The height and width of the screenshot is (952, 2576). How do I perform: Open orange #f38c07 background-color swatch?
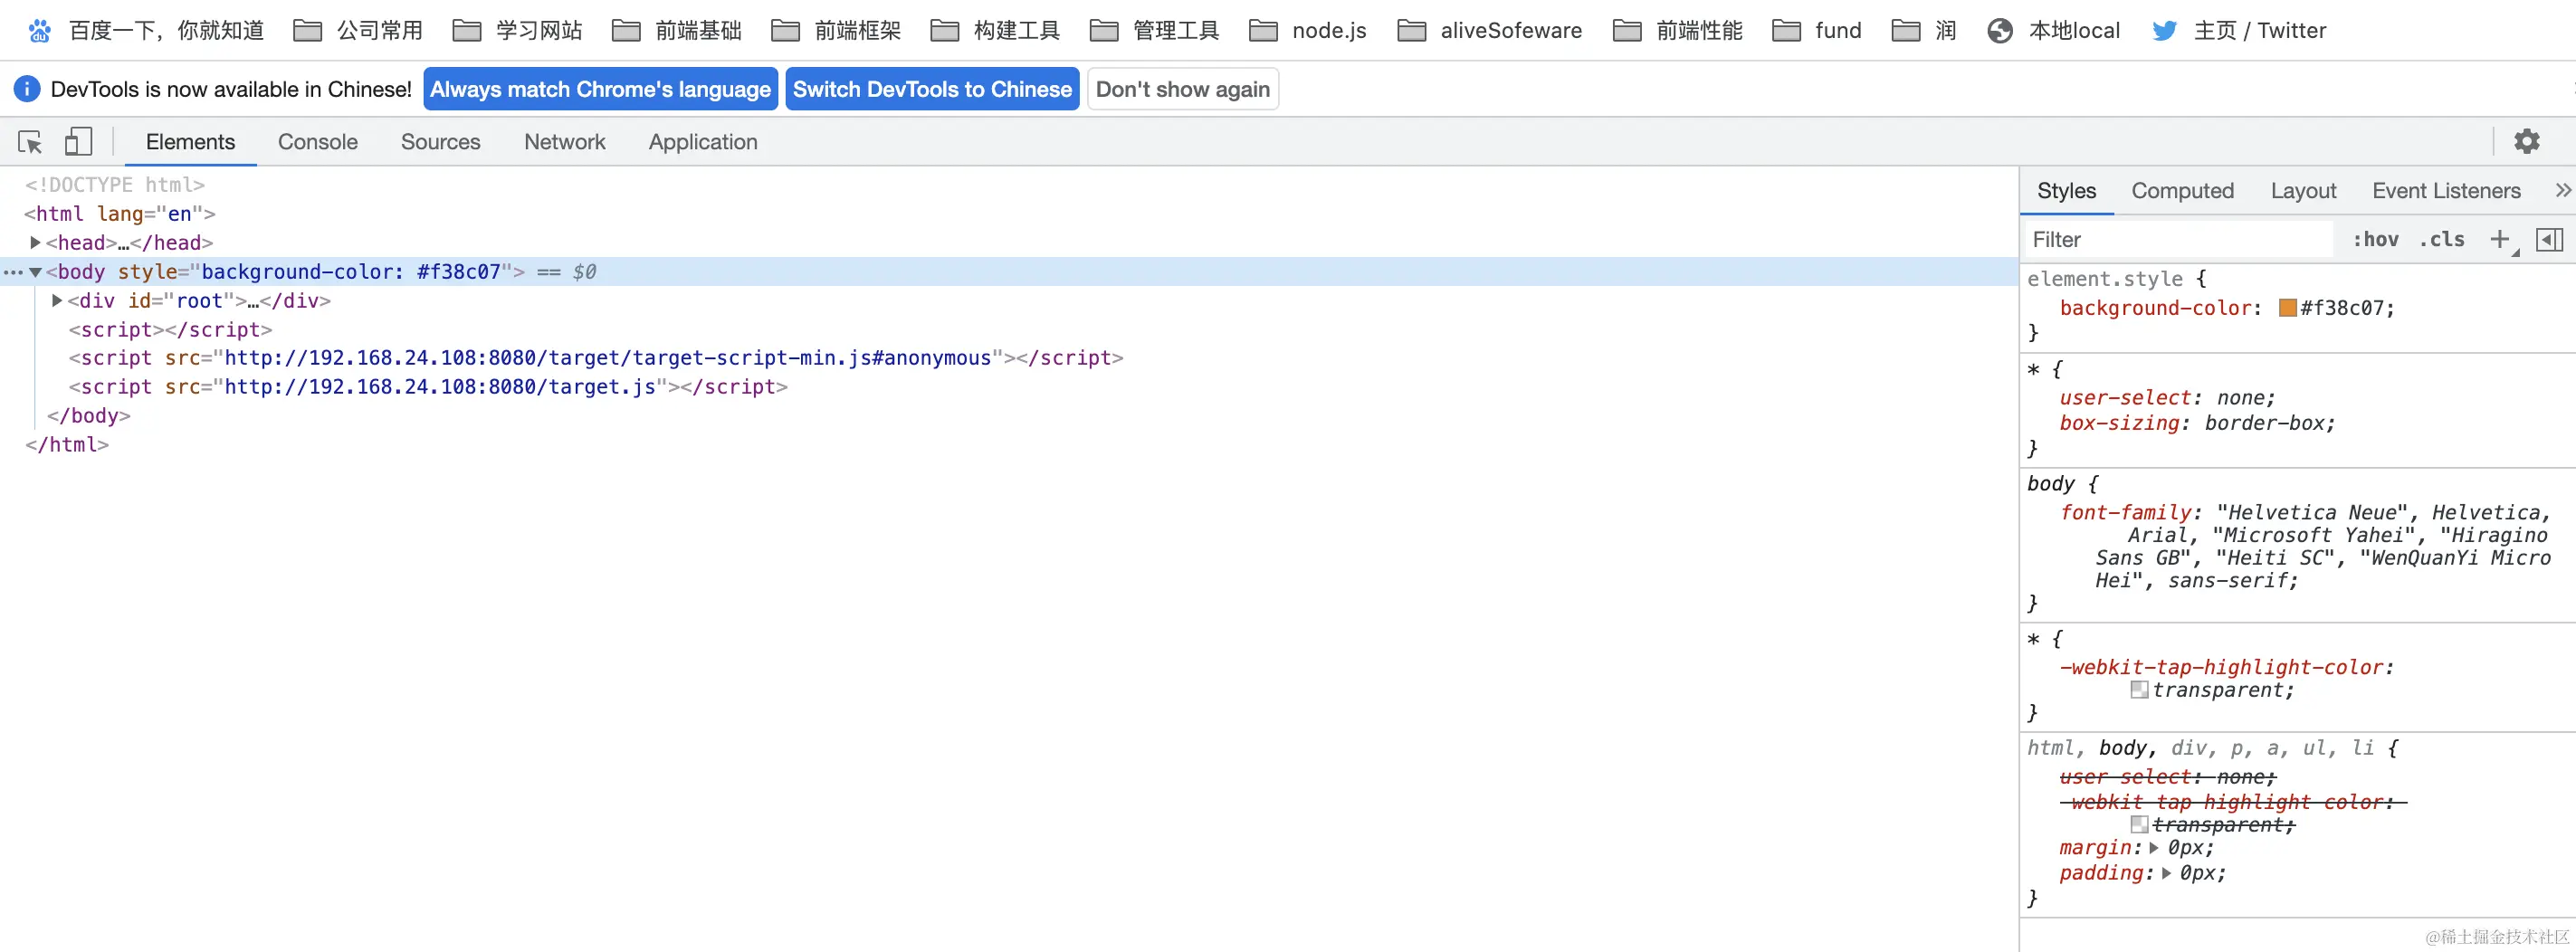pos(2287,308)
